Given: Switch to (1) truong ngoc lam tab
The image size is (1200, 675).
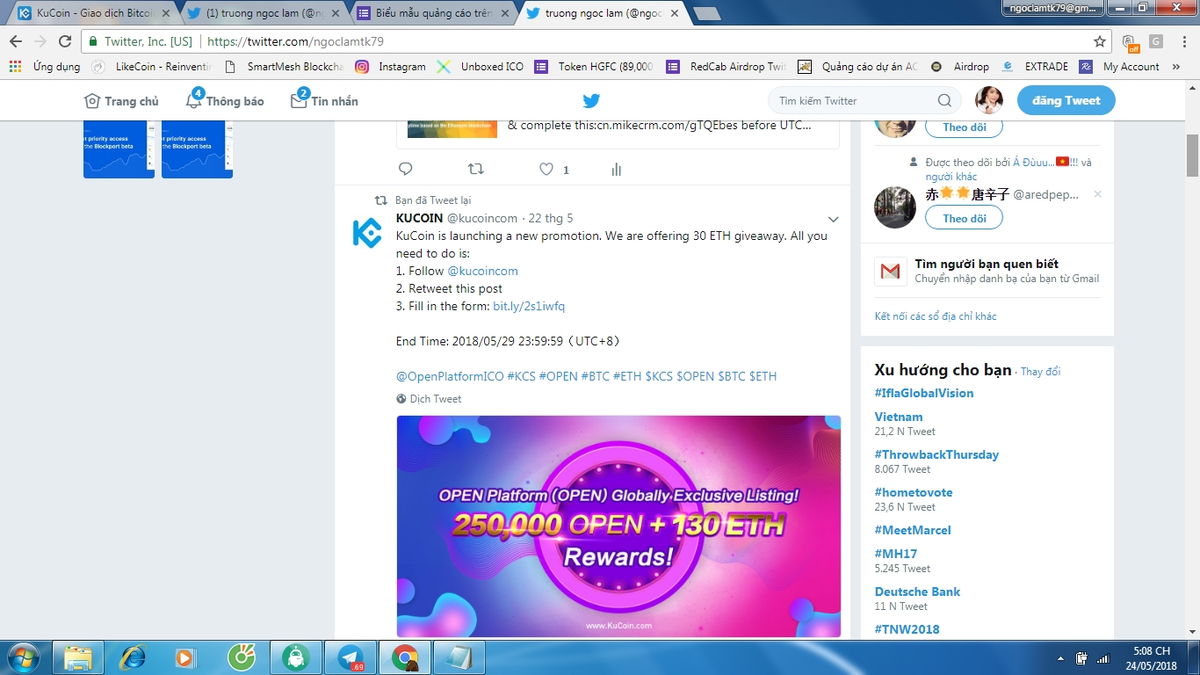Looking at the screenshot, I should pyautogui.click(x=263, y=13).
